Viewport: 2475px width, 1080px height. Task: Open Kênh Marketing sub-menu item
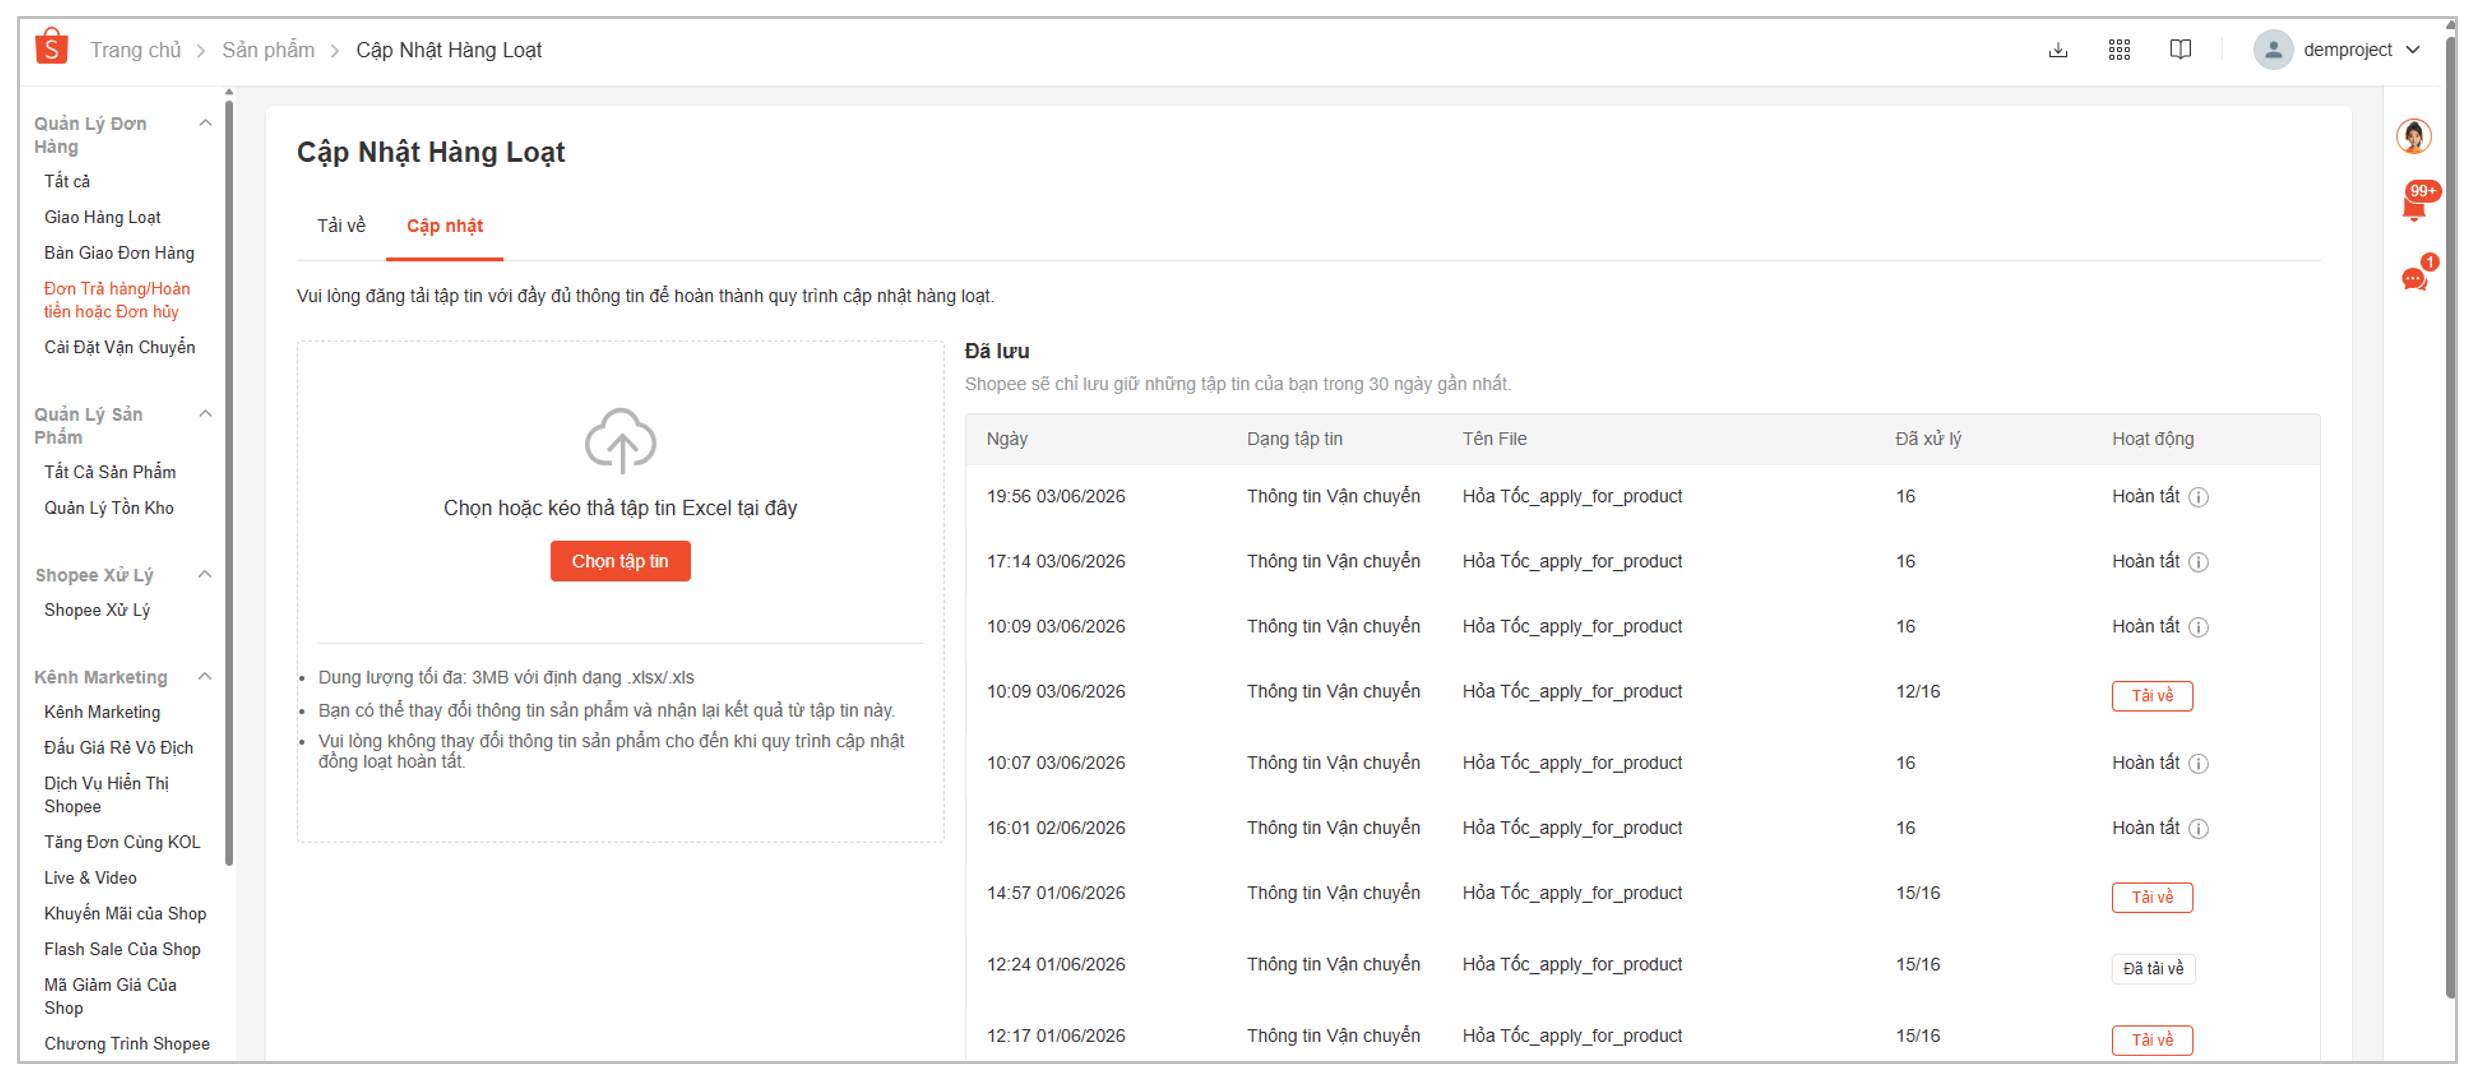click(x=102, y=712)
